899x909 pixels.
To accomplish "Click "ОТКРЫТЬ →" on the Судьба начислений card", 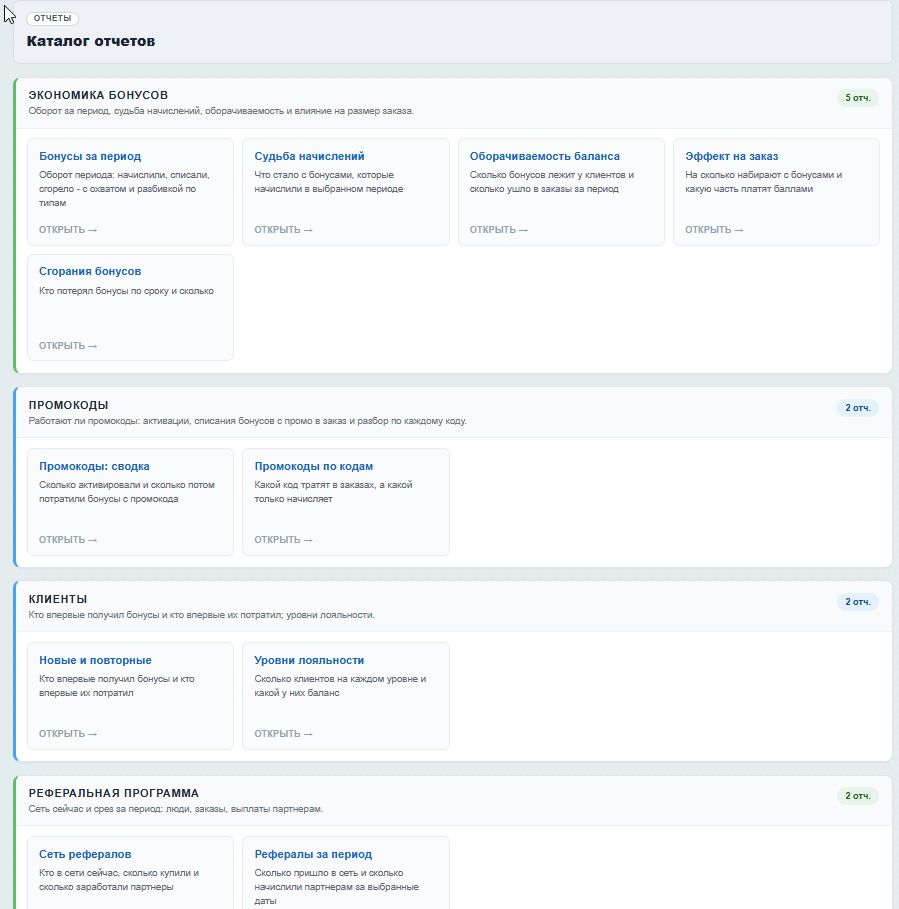I will (x=283, y=230).
